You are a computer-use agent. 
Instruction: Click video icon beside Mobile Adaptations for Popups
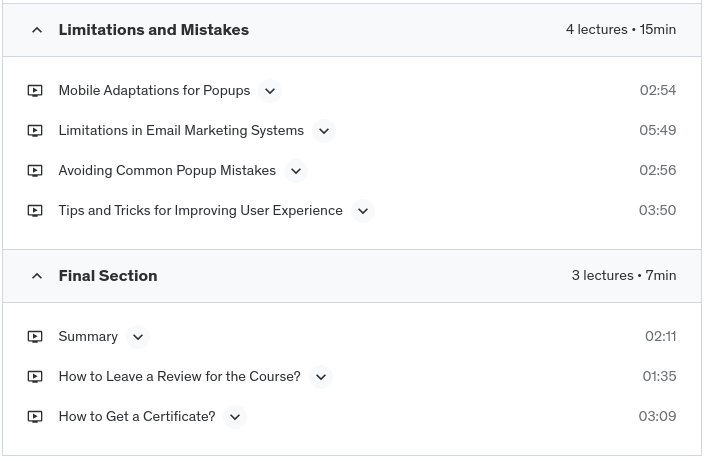tap(35, 91)
